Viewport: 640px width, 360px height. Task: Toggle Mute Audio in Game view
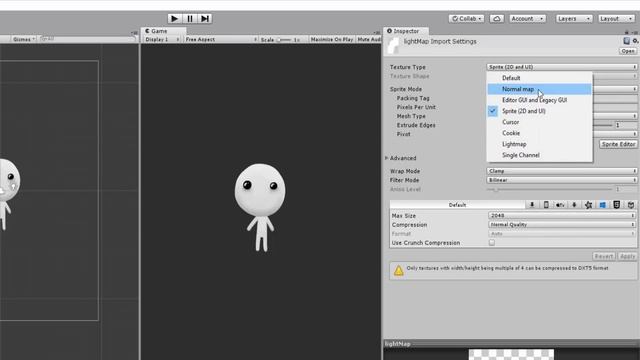coord(369,40)
